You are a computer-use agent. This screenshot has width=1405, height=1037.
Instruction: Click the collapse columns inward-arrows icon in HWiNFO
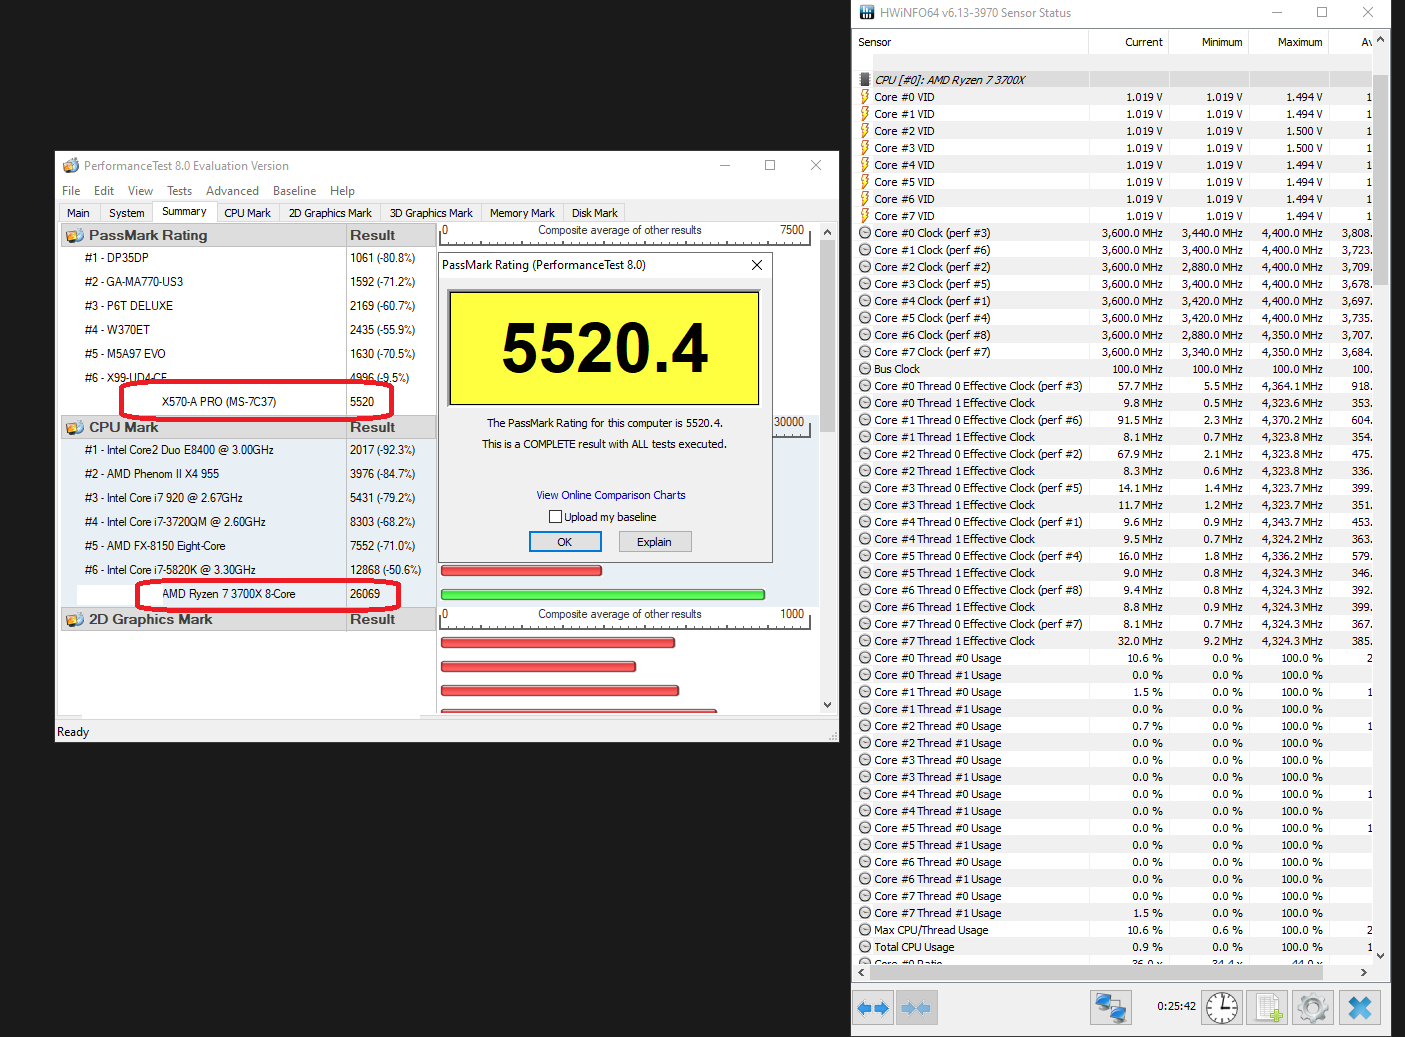(x=916, y=1008)
